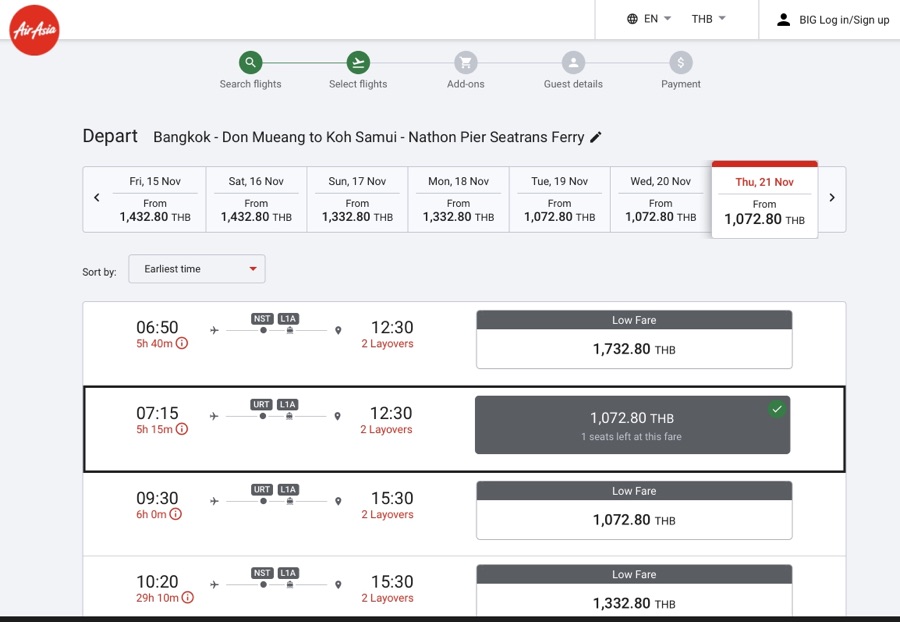View 2 Layovers for 10:20 flight
Viewport: 900px width, 622px height.
click(x=387, y=598)
